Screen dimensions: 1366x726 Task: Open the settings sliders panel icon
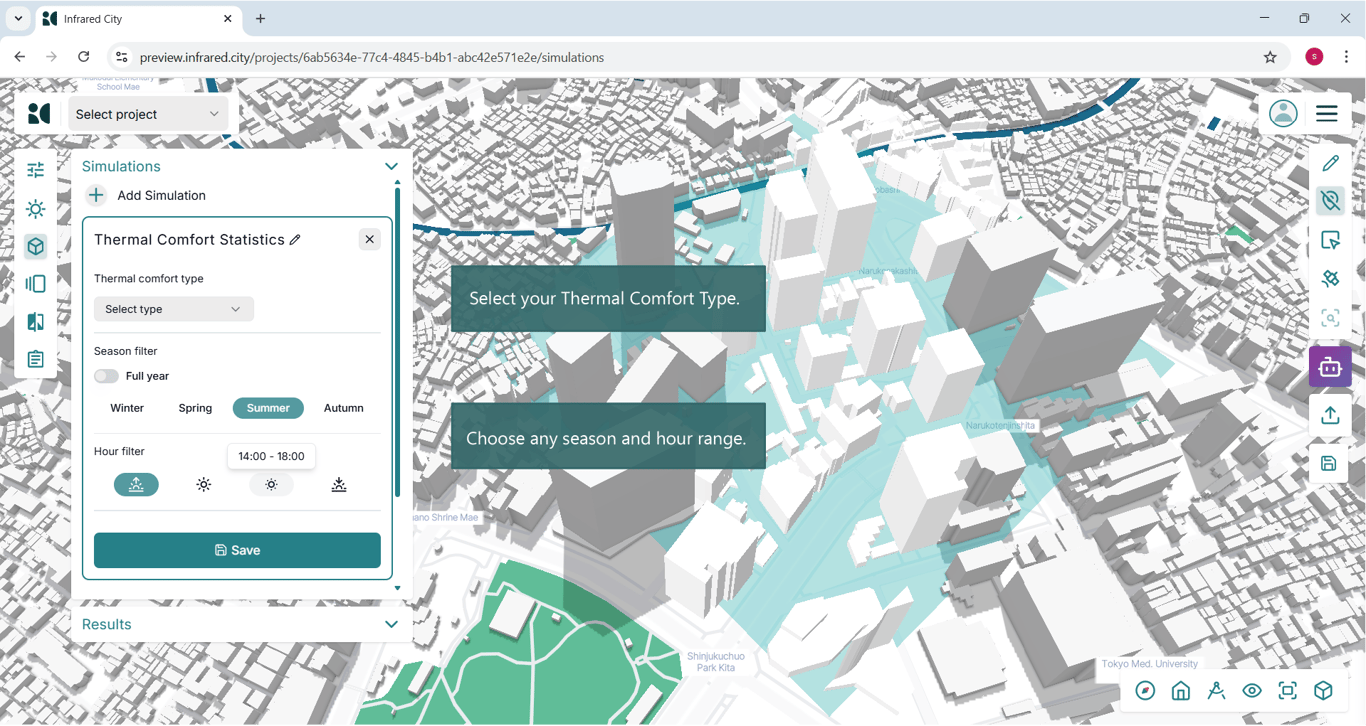[x=36, y=170]
